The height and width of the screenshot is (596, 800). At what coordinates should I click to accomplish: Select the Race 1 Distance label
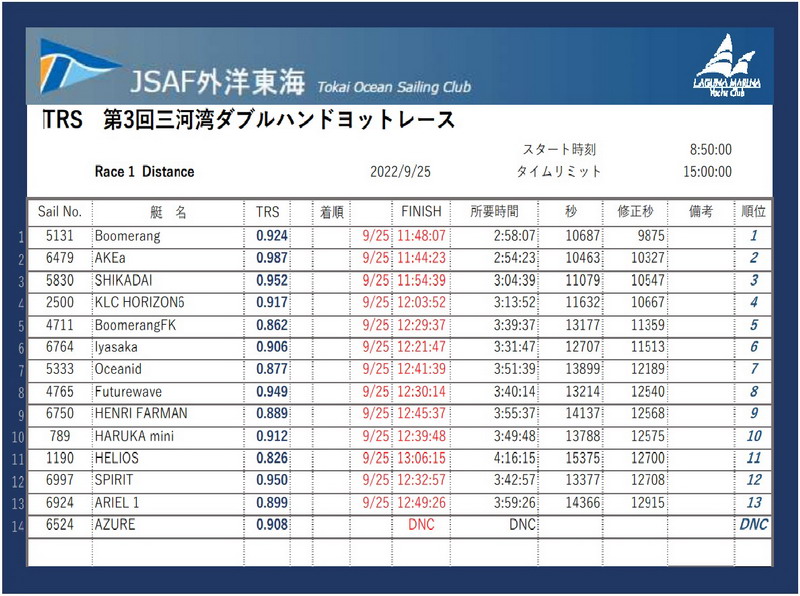[144, 171]
